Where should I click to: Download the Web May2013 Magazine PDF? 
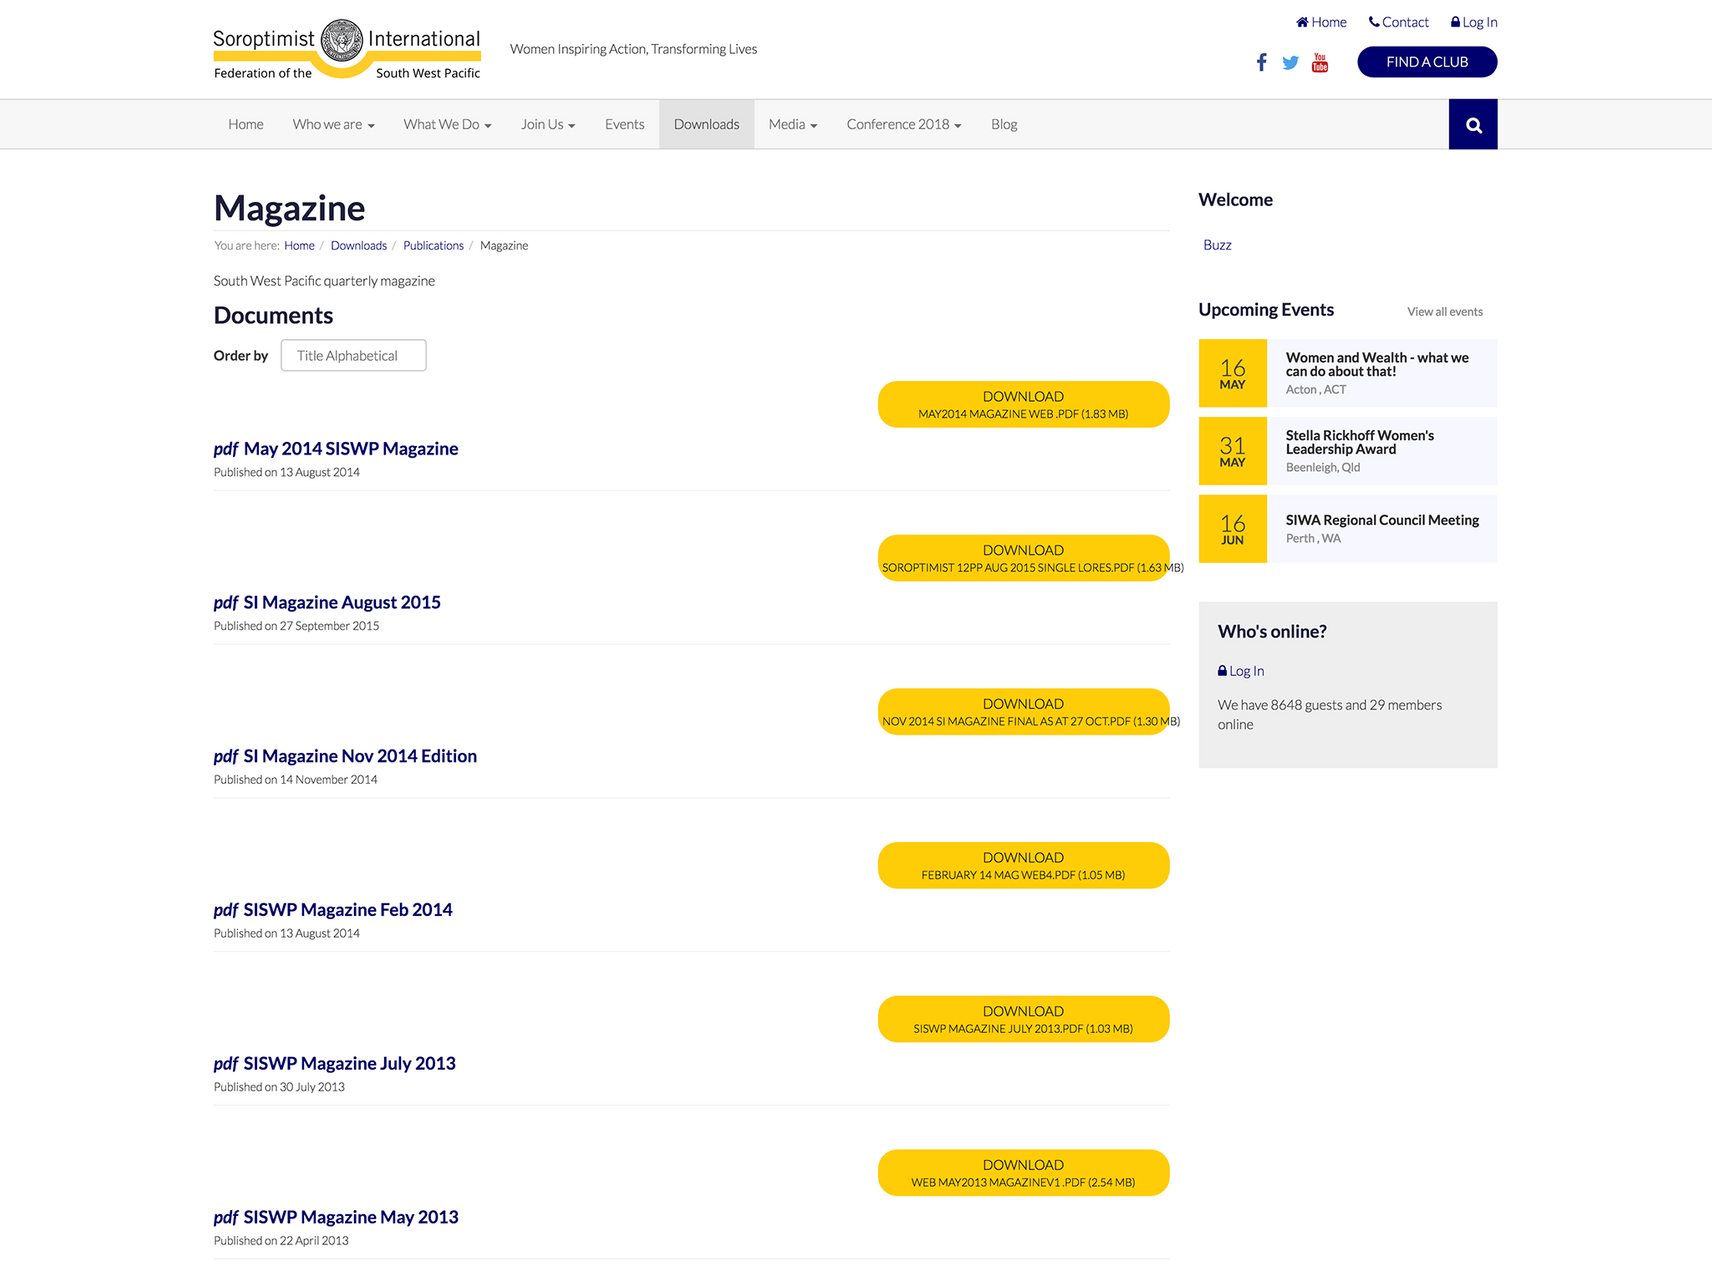pyautogui.click(x=1023, y=1173)
